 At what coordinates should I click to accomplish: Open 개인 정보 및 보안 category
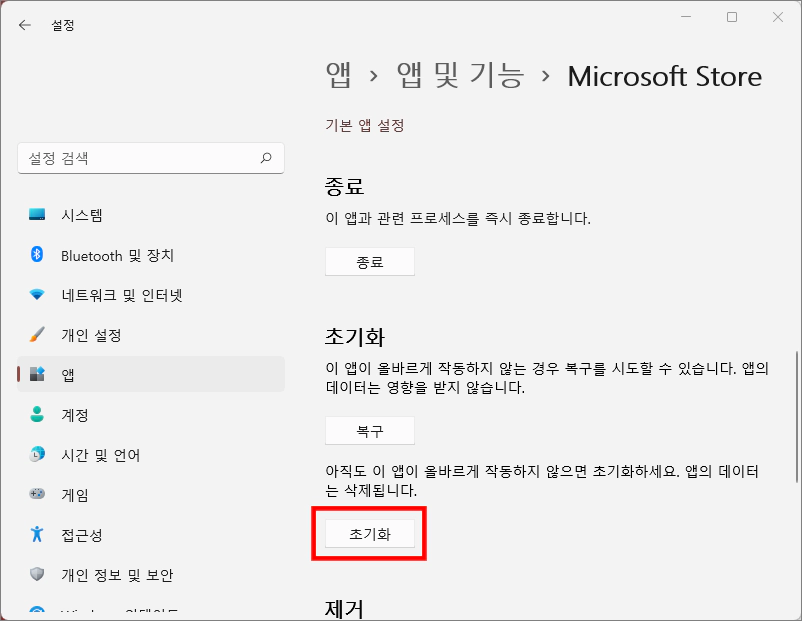pos(151,574)
